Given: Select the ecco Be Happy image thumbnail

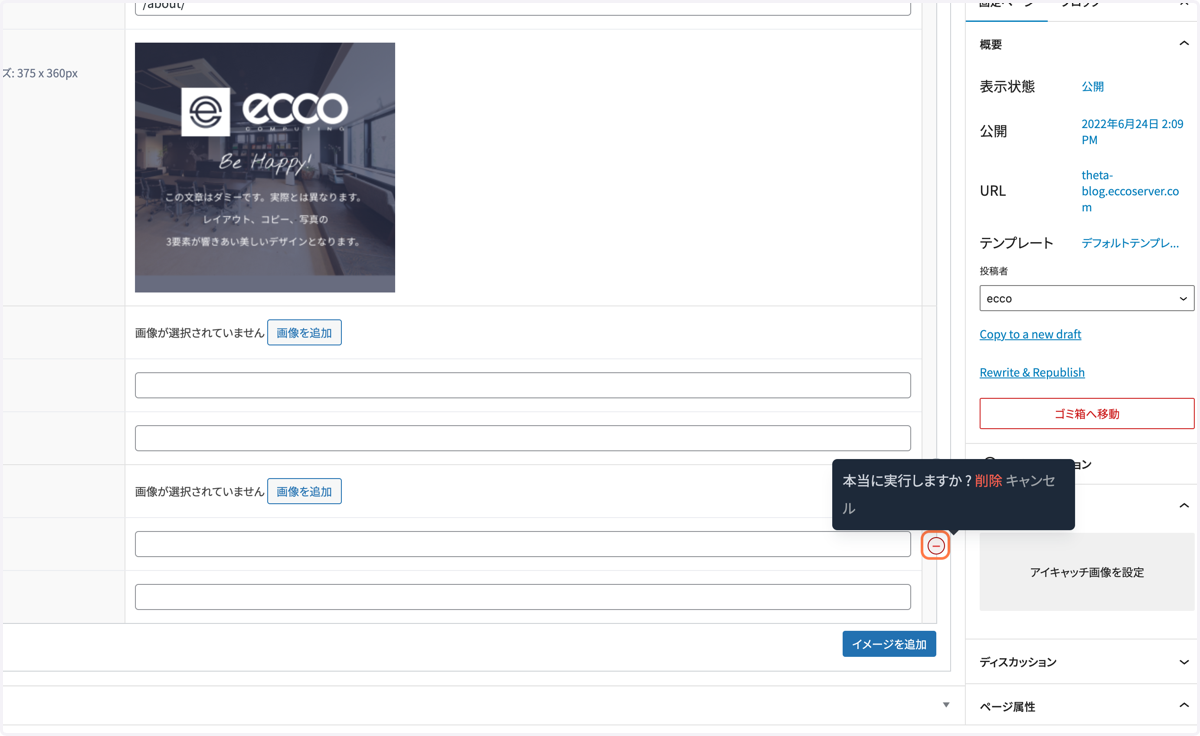Looking at the screenshot, I should pyautogui.click(x=265, y=167).
